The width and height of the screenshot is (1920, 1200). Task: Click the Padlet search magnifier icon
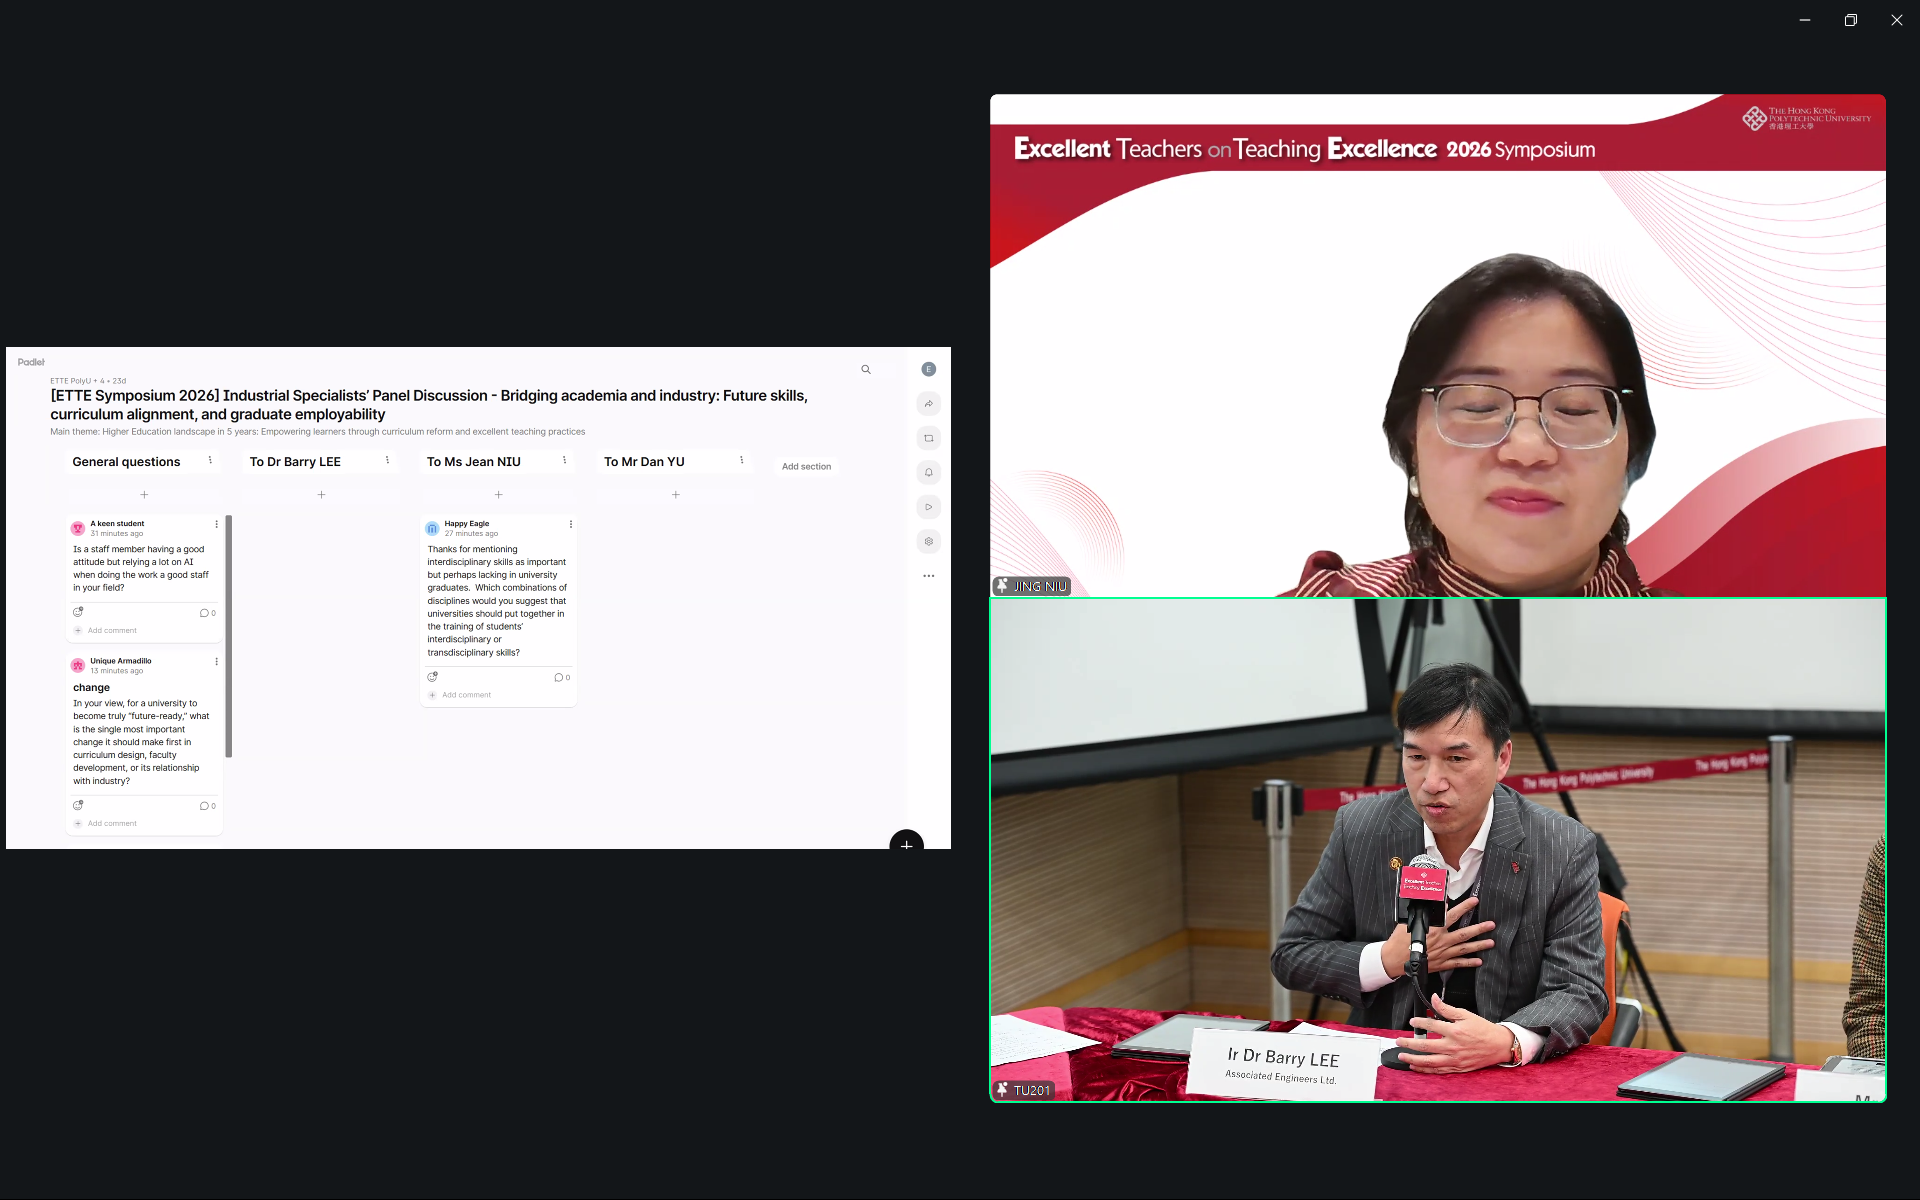coord(866,370)
